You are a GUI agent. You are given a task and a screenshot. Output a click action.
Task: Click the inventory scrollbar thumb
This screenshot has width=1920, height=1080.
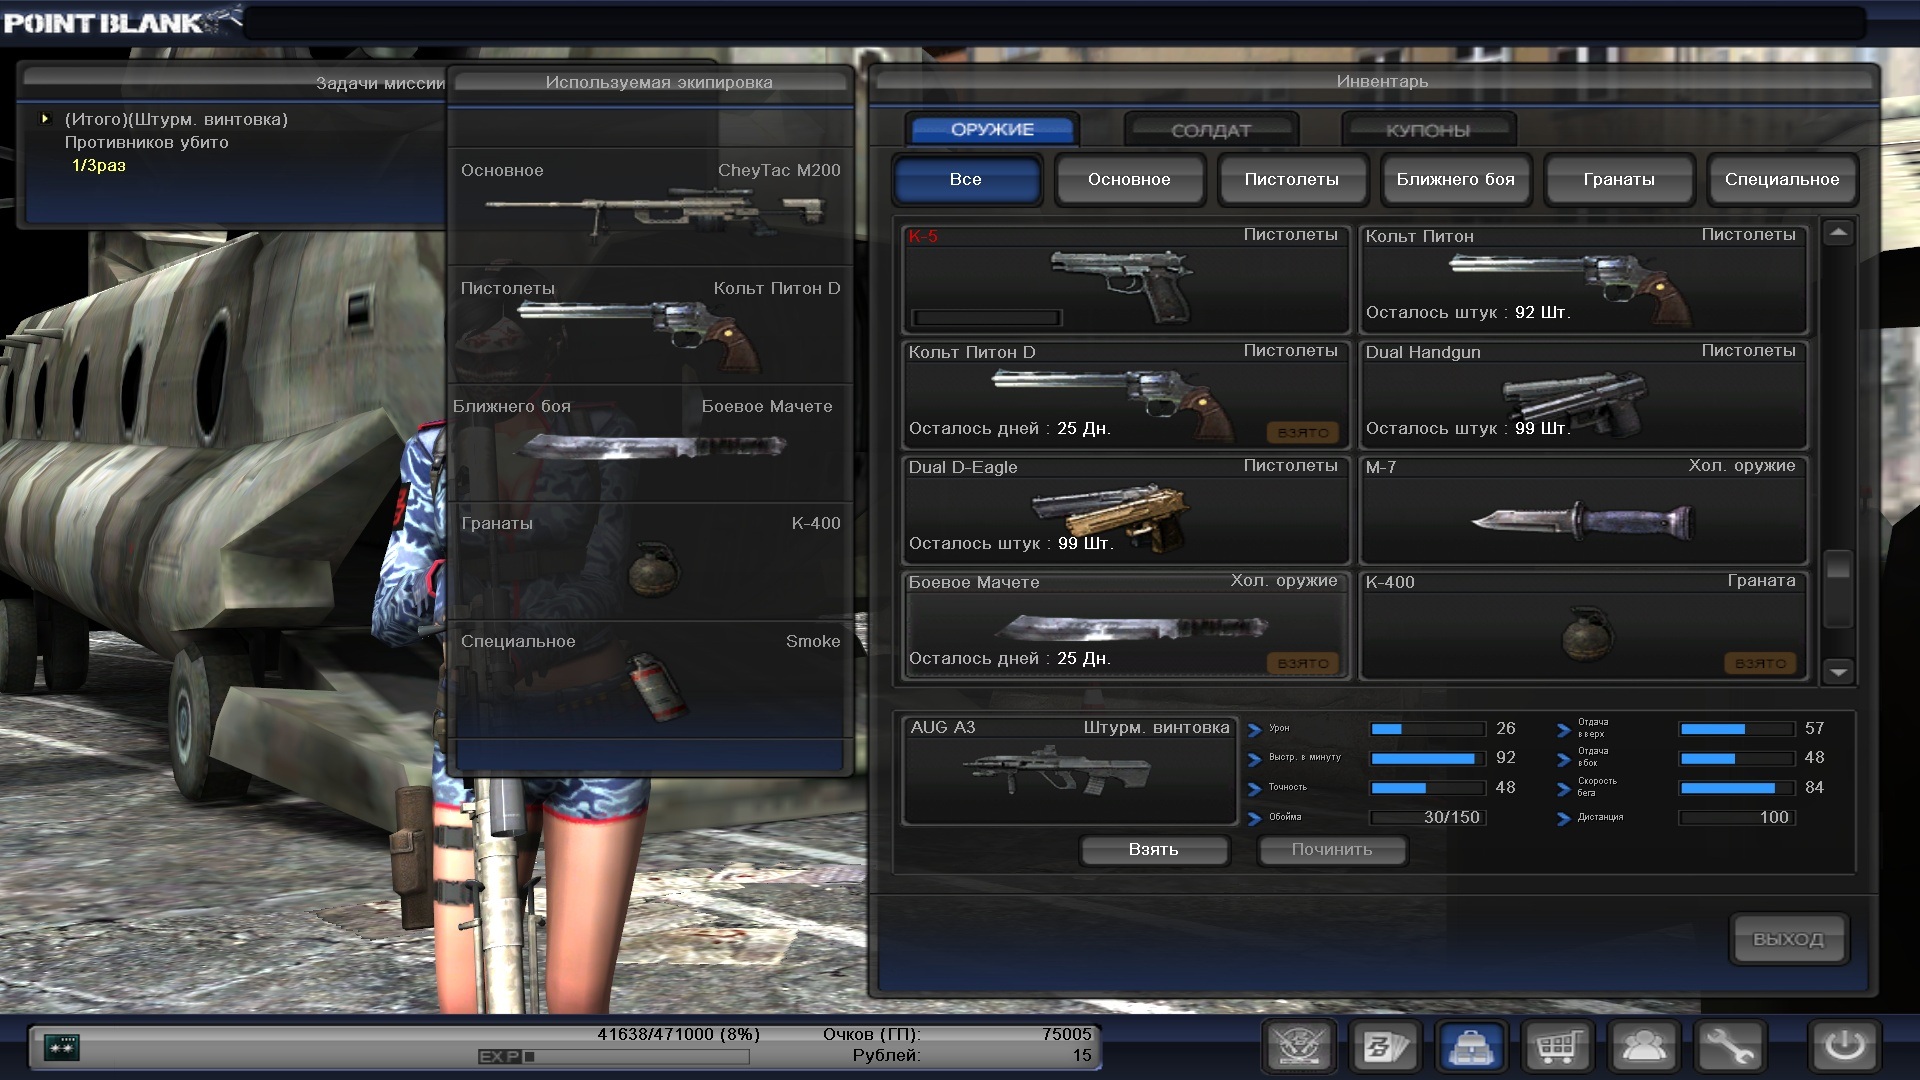(x=1838, y=590)
